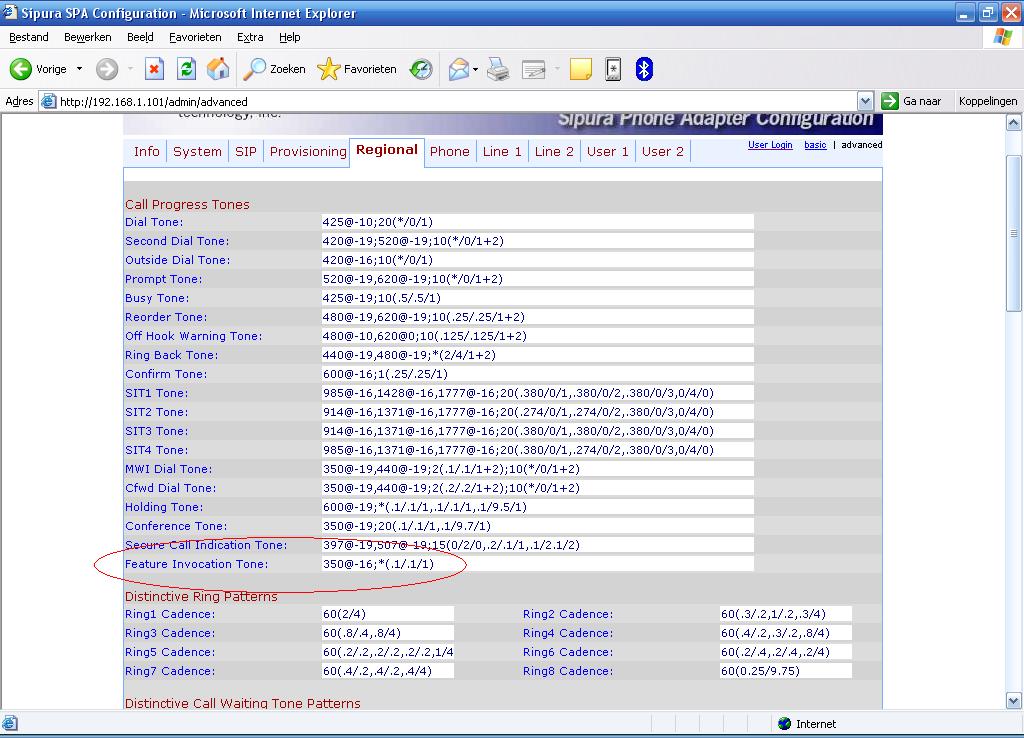The width and height of the screenshot is (1024, 738).
Task: Click the Ring4 Cadence input field
Action: 786,633
